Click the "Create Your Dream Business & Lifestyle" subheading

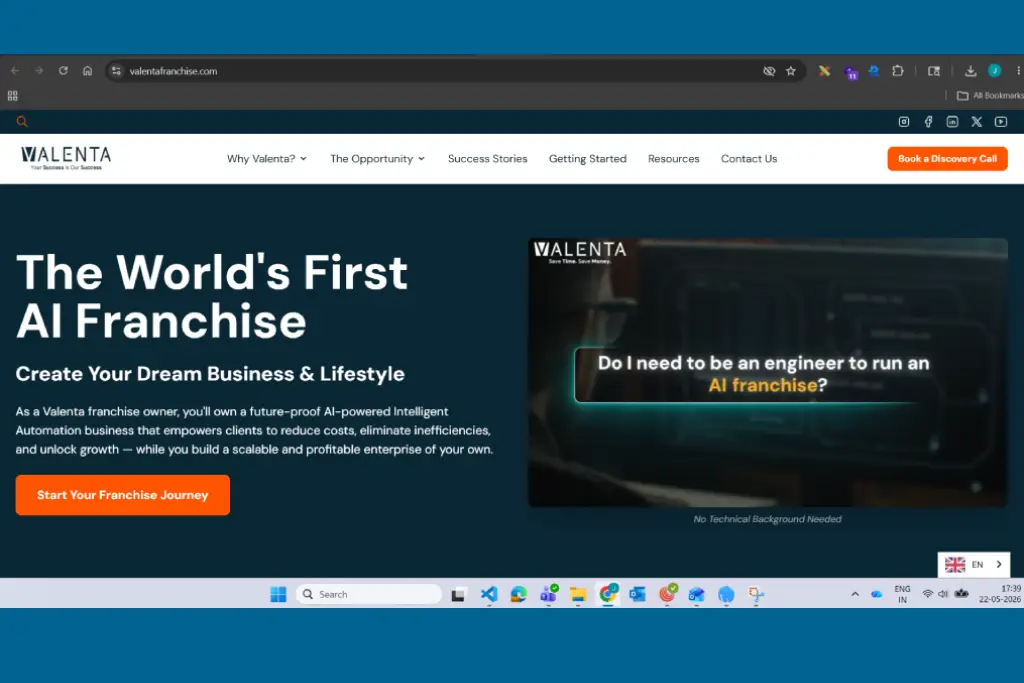click(x=210, y=373)
